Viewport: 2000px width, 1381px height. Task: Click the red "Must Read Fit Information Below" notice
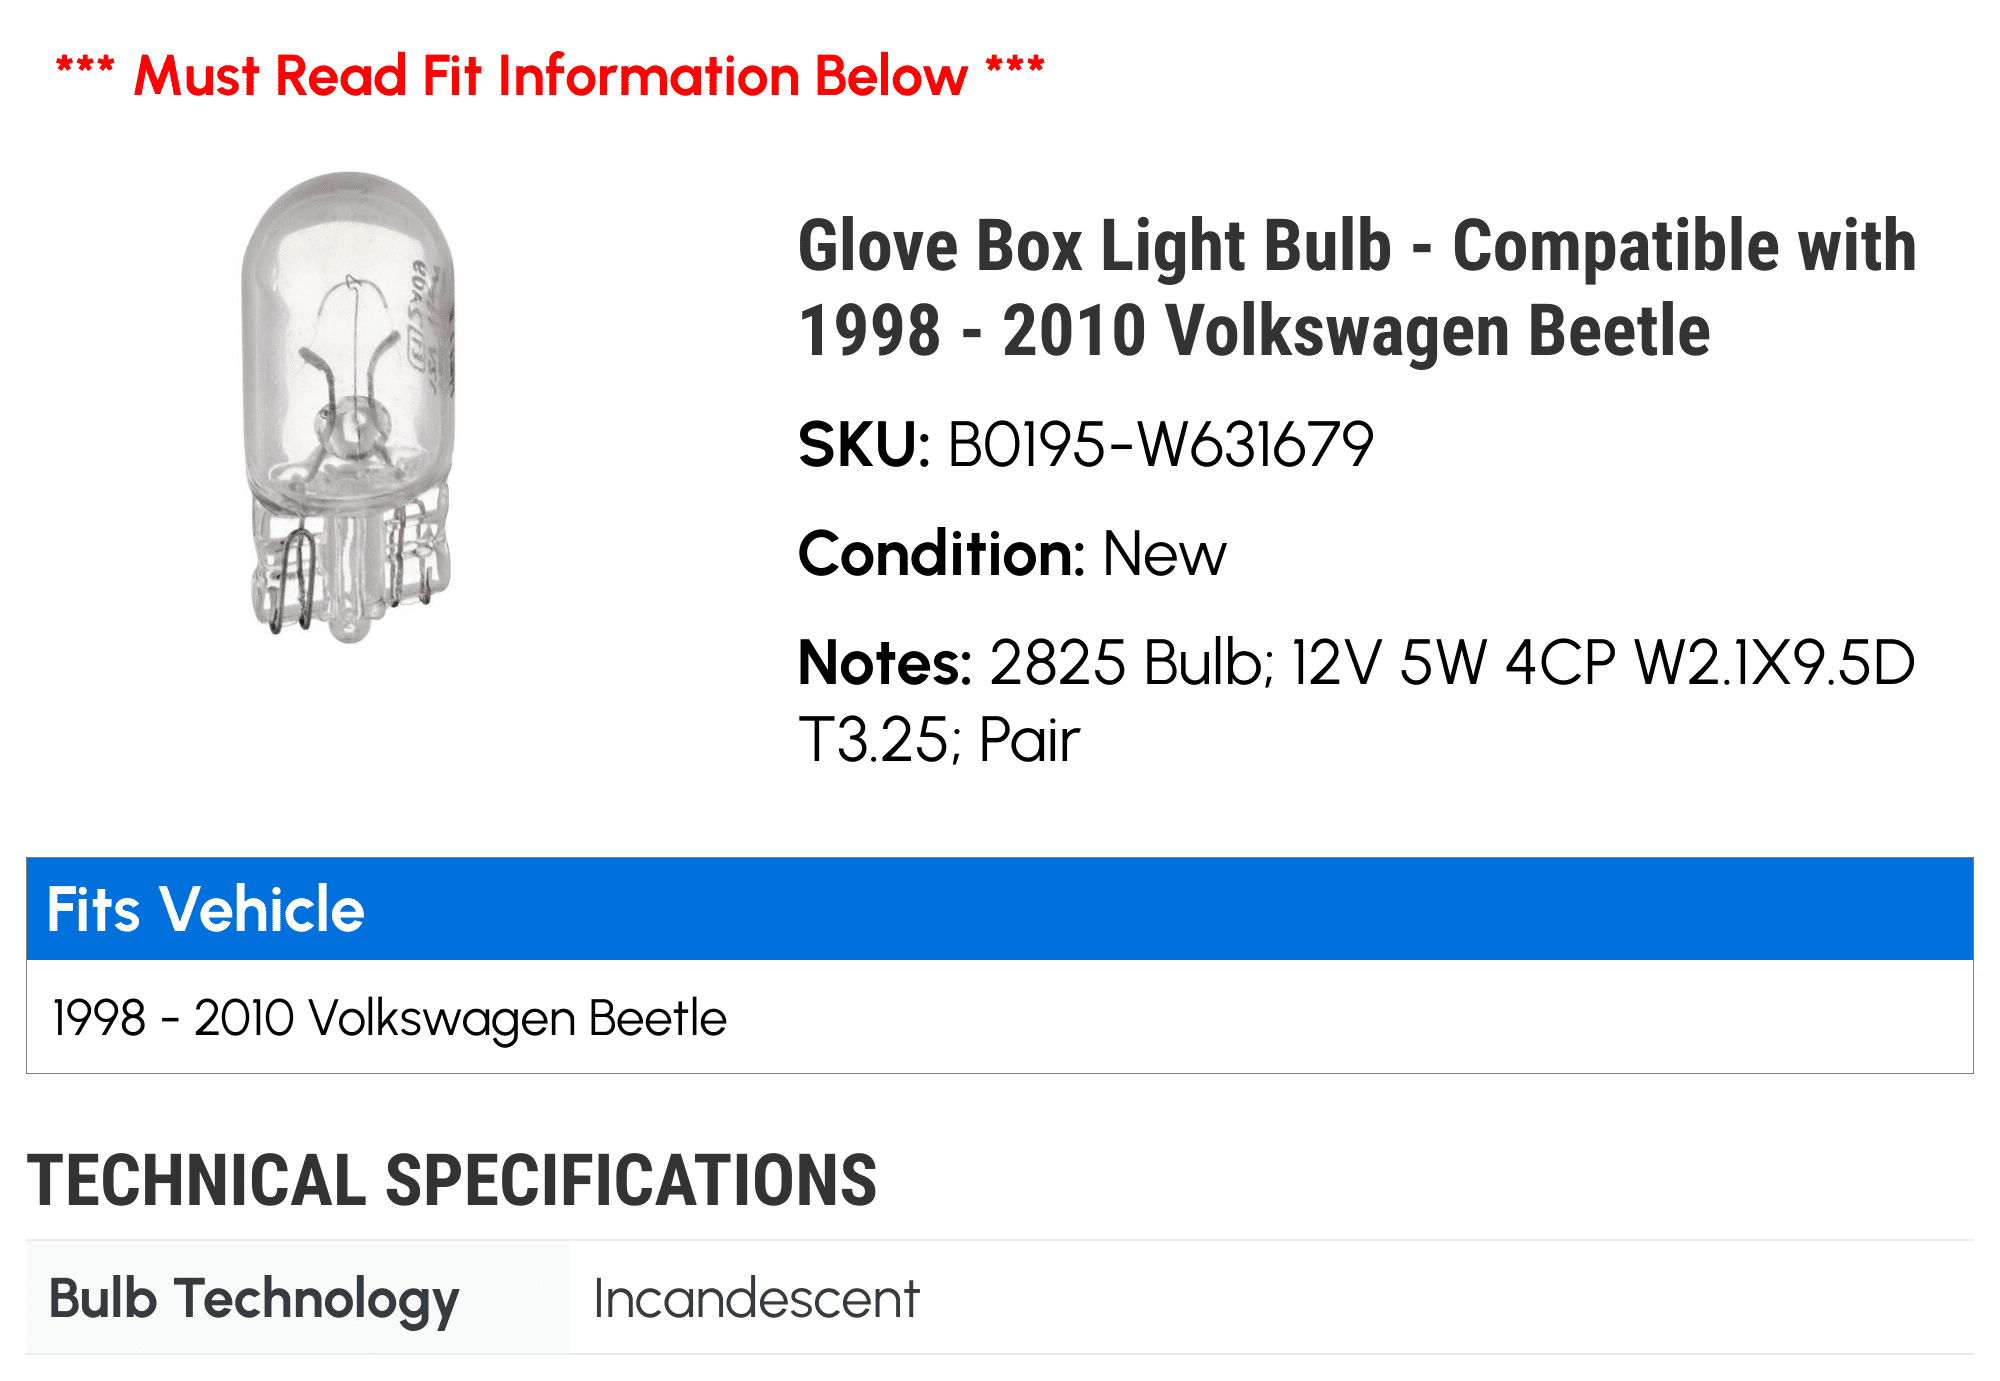[x=549, y=76]
